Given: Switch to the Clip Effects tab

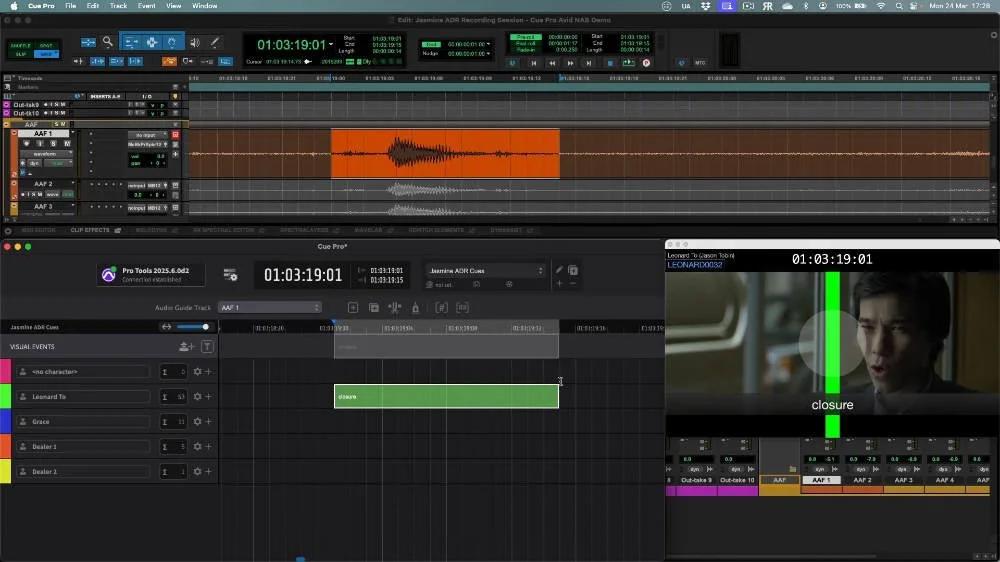Looking at the screenshot, I should pos(90,230).
